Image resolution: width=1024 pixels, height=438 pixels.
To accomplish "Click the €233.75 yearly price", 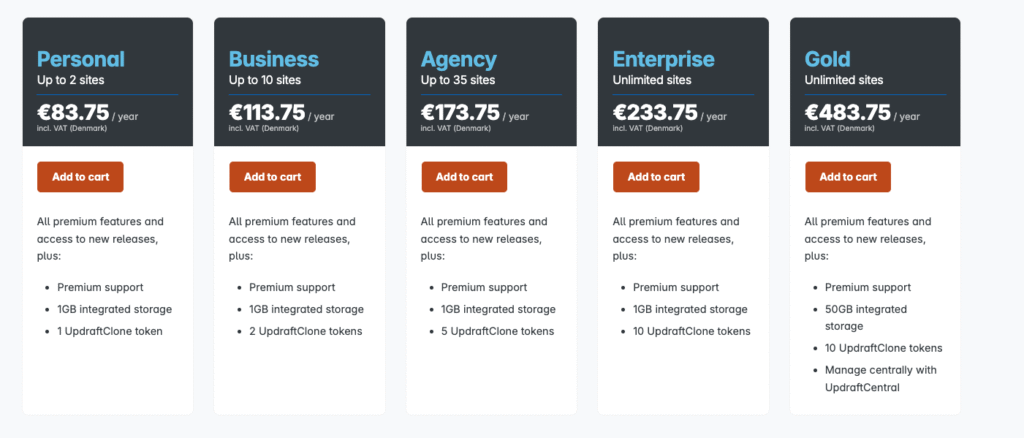I will [x=655, y=113].
